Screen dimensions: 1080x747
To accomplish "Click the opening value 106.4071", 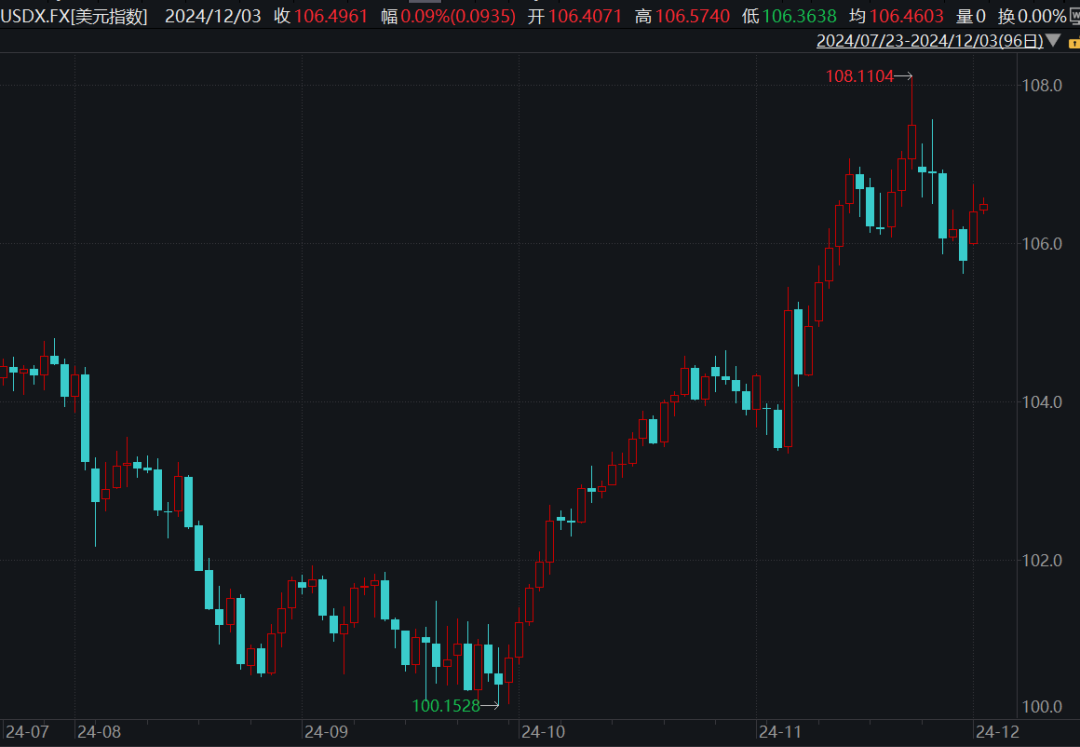I will [585, 16].
